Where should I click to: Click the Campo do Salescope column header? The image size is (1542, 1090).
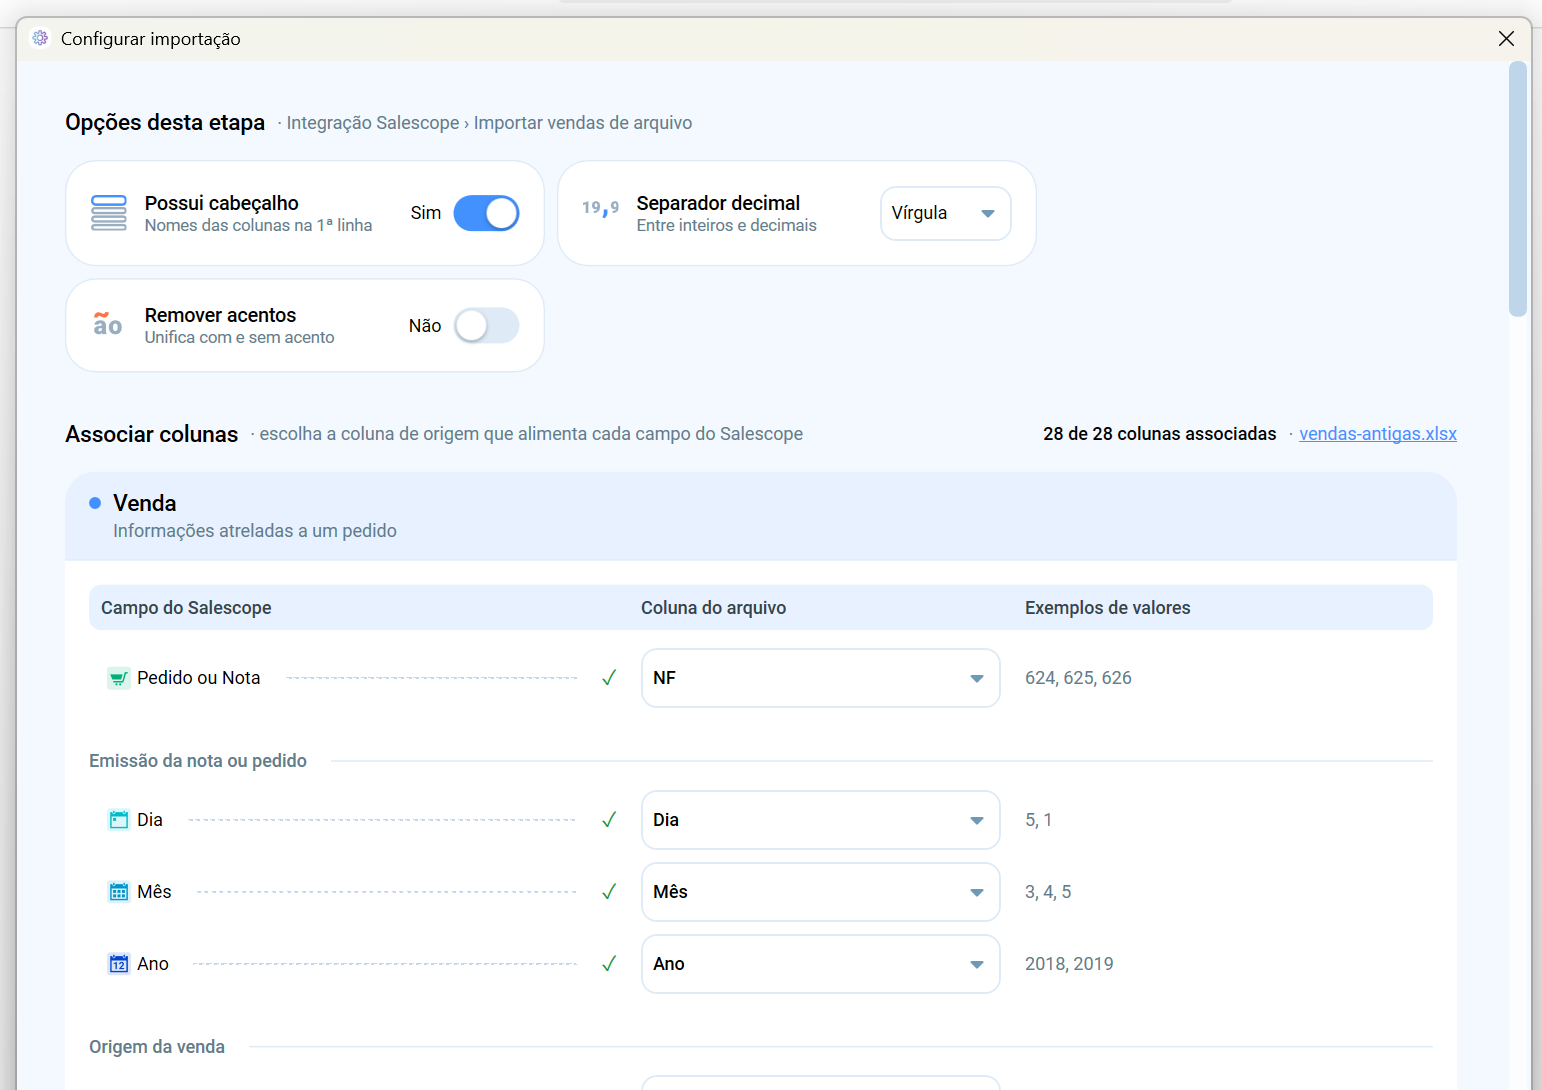(x=186, y=608)
